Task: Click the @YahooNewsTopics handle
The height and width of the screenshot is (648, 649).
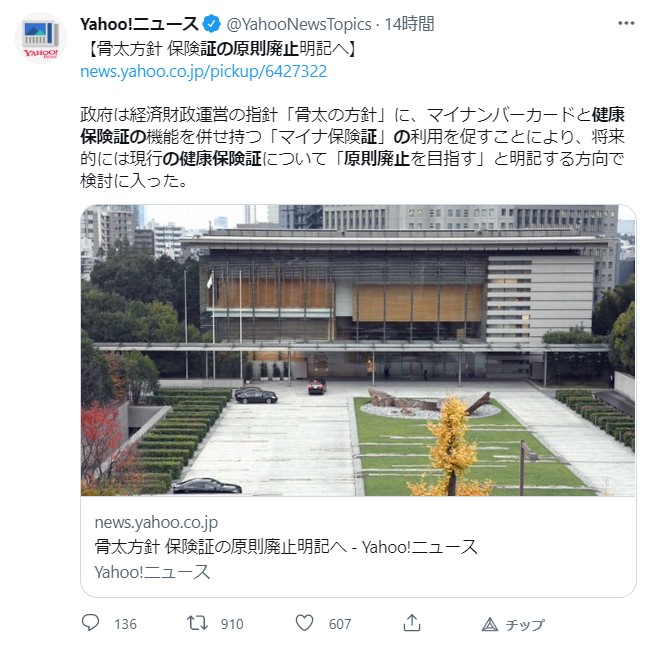Action: tap(298, 24)
